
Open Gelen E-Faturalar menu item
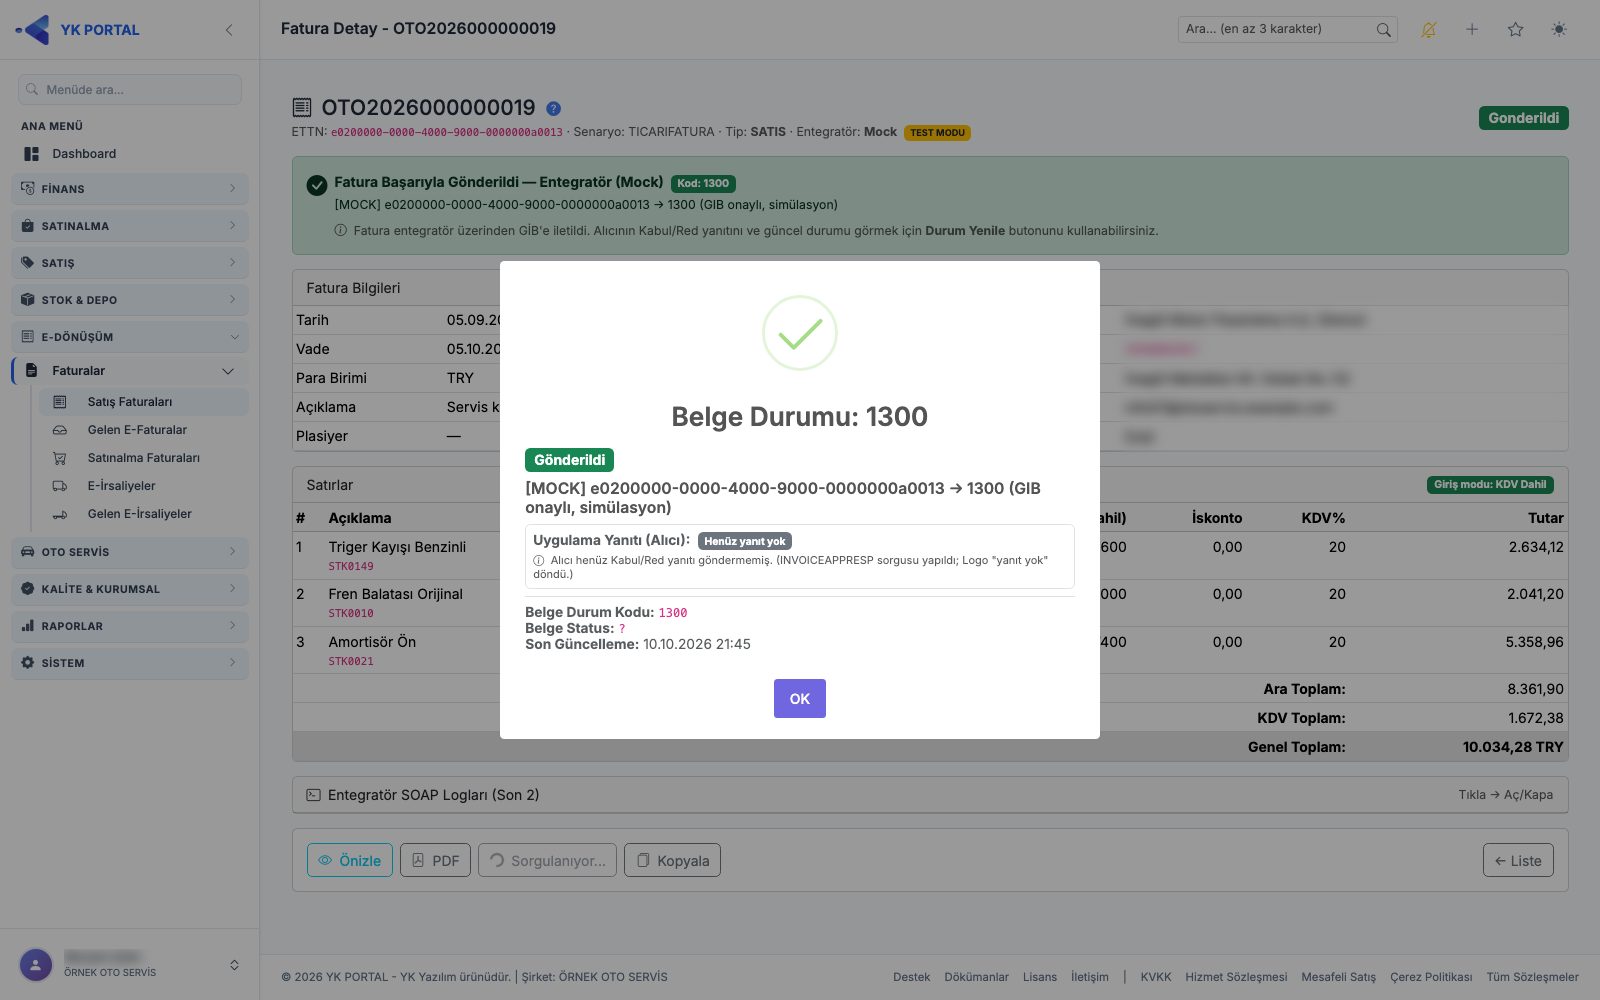[137, 430]
